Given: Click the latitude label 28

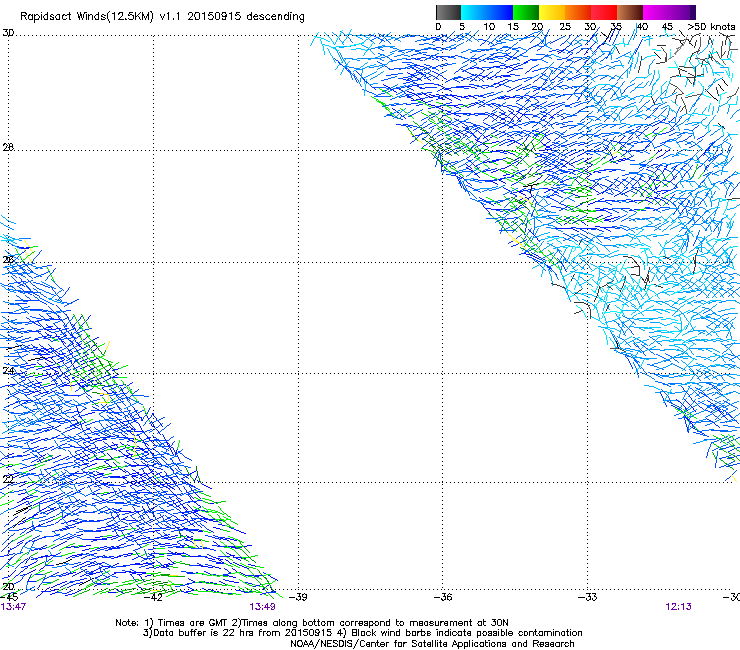Looking at the screenshot, I should (x=8, y=147).
